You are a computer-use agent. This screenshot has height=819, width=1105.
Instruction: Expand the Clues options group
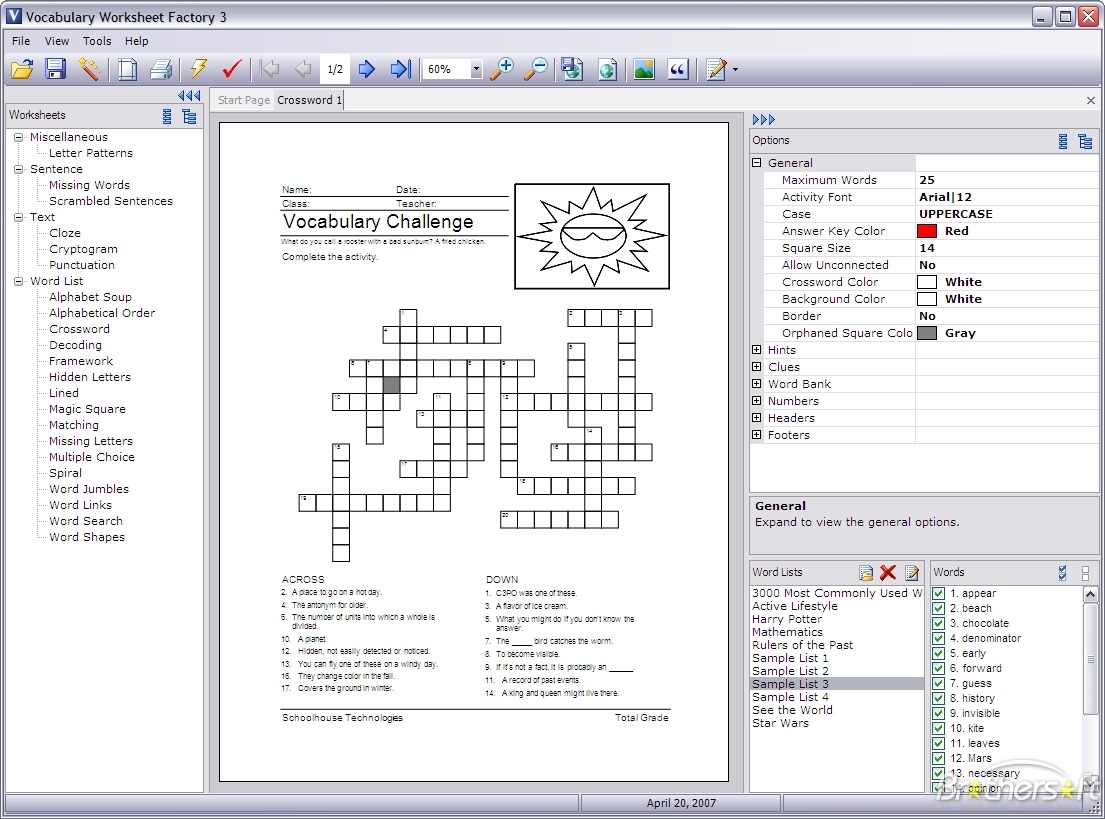757,367
